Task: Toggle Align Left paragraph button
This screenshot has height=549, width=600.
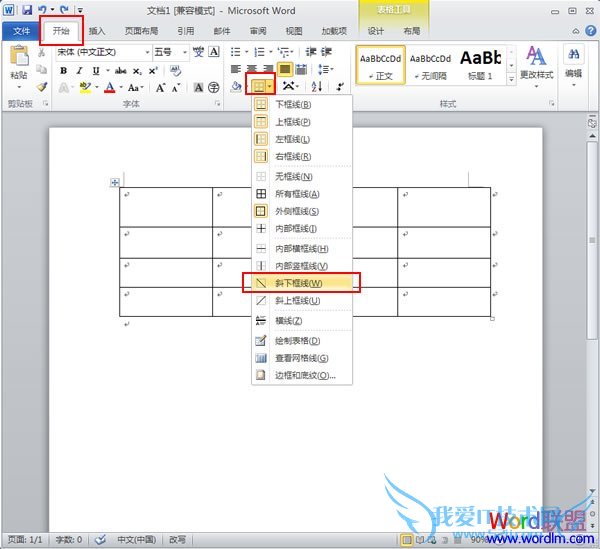Action: point(236,69)
